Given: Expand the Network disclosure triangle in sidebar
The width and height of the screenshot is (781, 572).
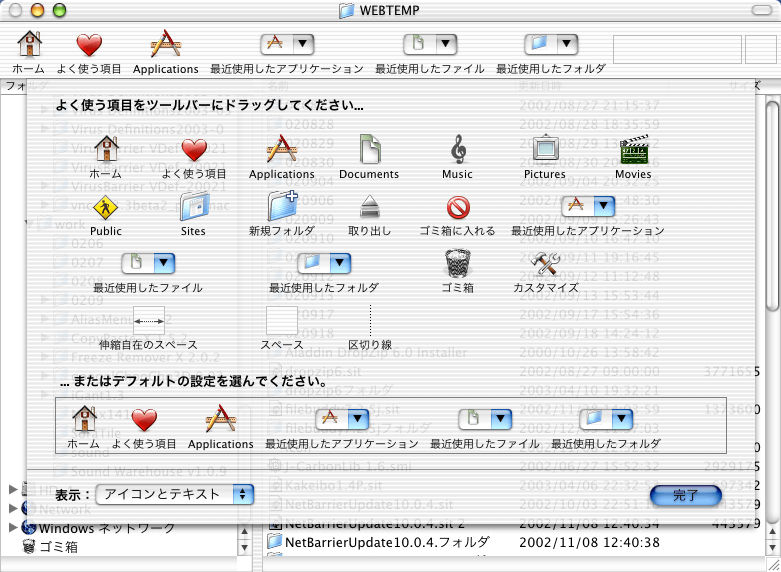Looking at the screenshot, I should coord(13,509).
